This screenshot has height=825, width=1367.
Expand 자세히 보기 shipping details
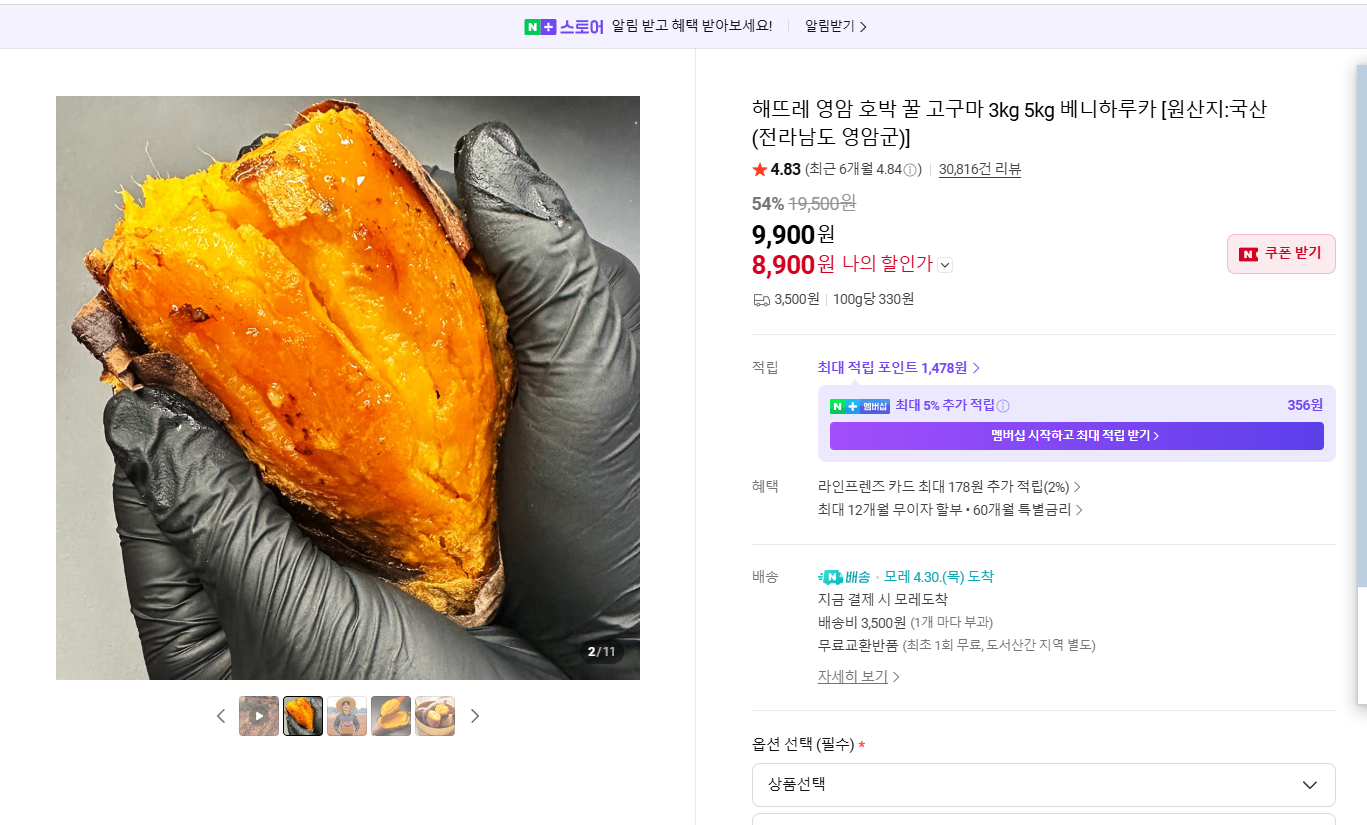(850, 676)
